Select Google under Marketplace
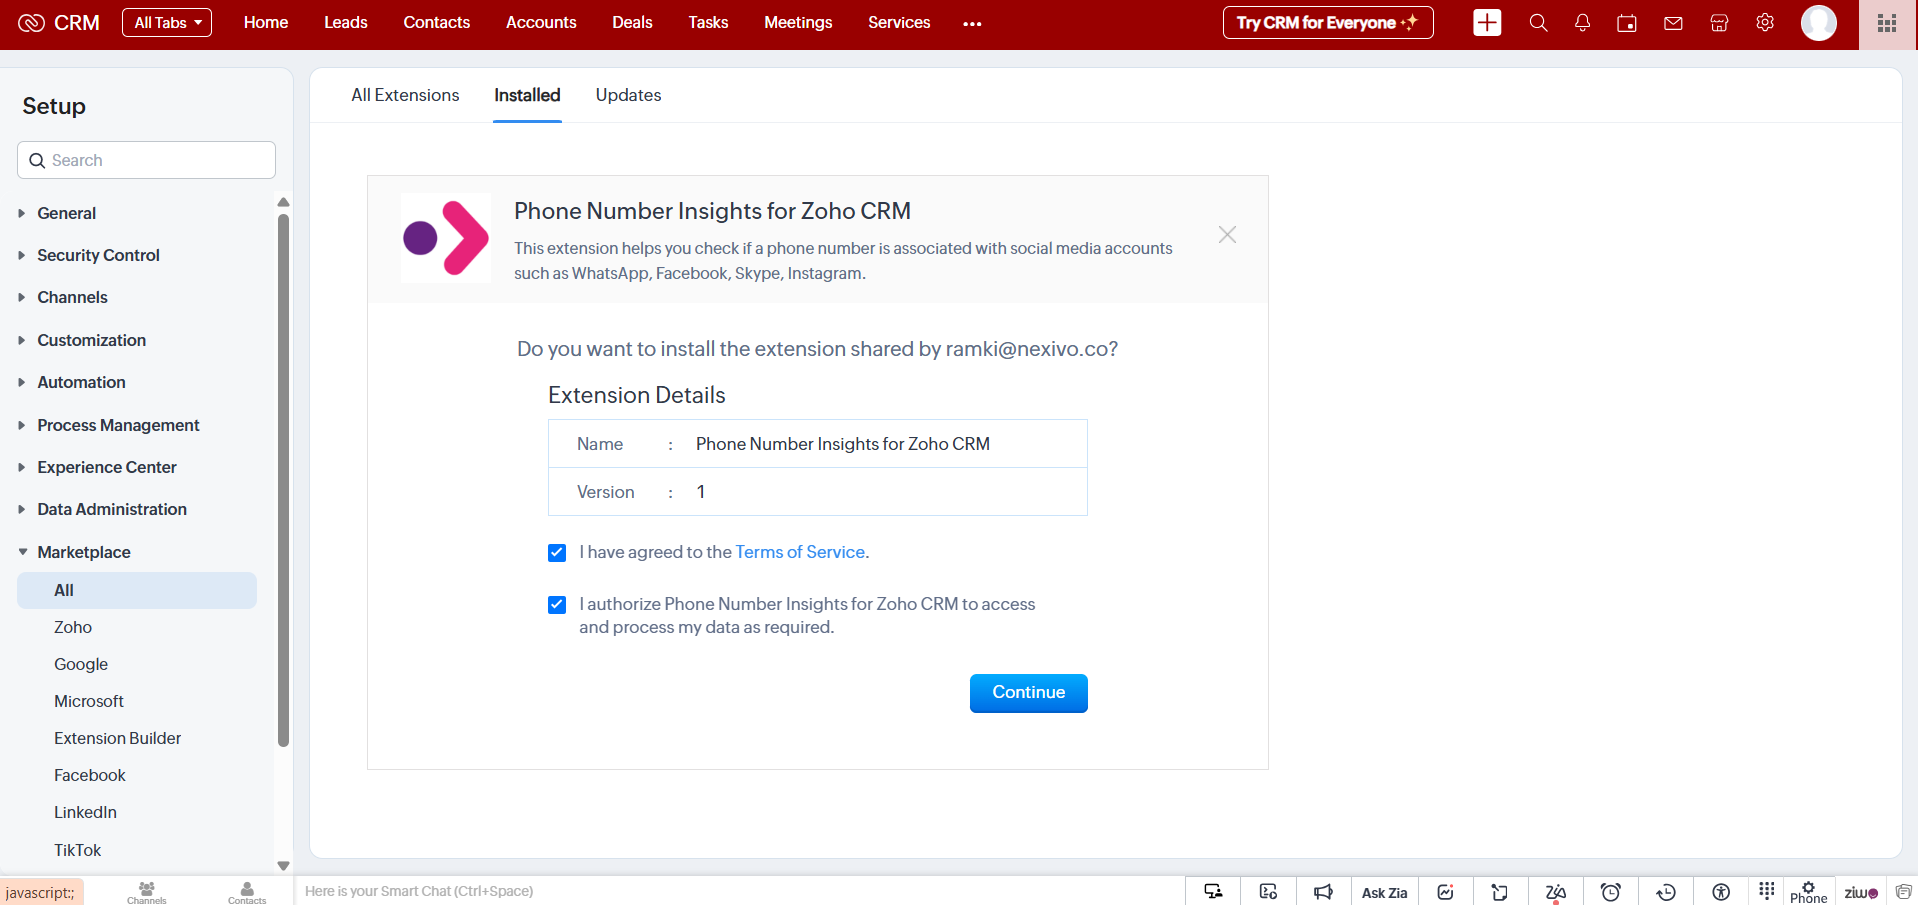 click(81, 664)
